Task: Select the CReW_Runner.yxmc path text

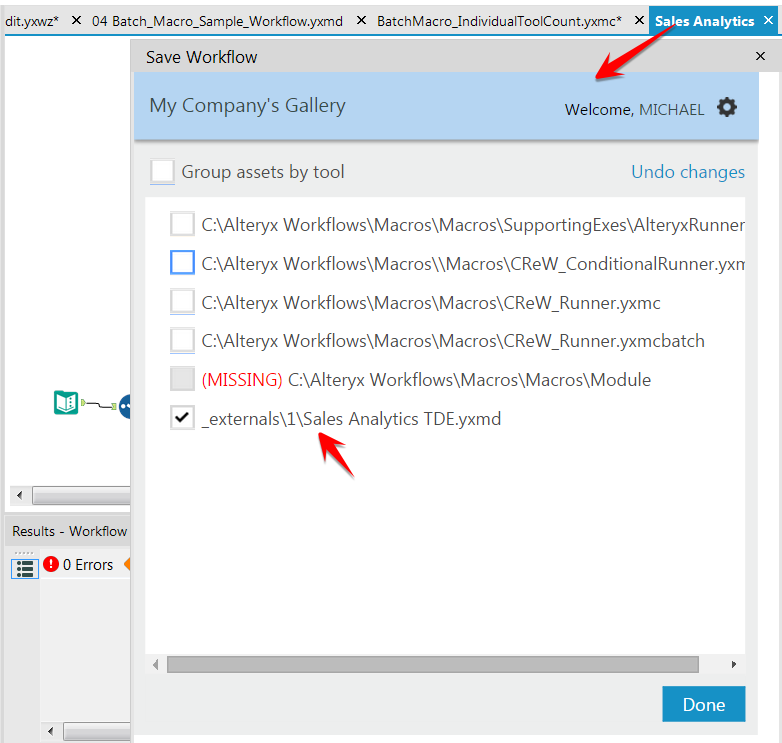Action: pyautogui.click(x=431, y=303)
